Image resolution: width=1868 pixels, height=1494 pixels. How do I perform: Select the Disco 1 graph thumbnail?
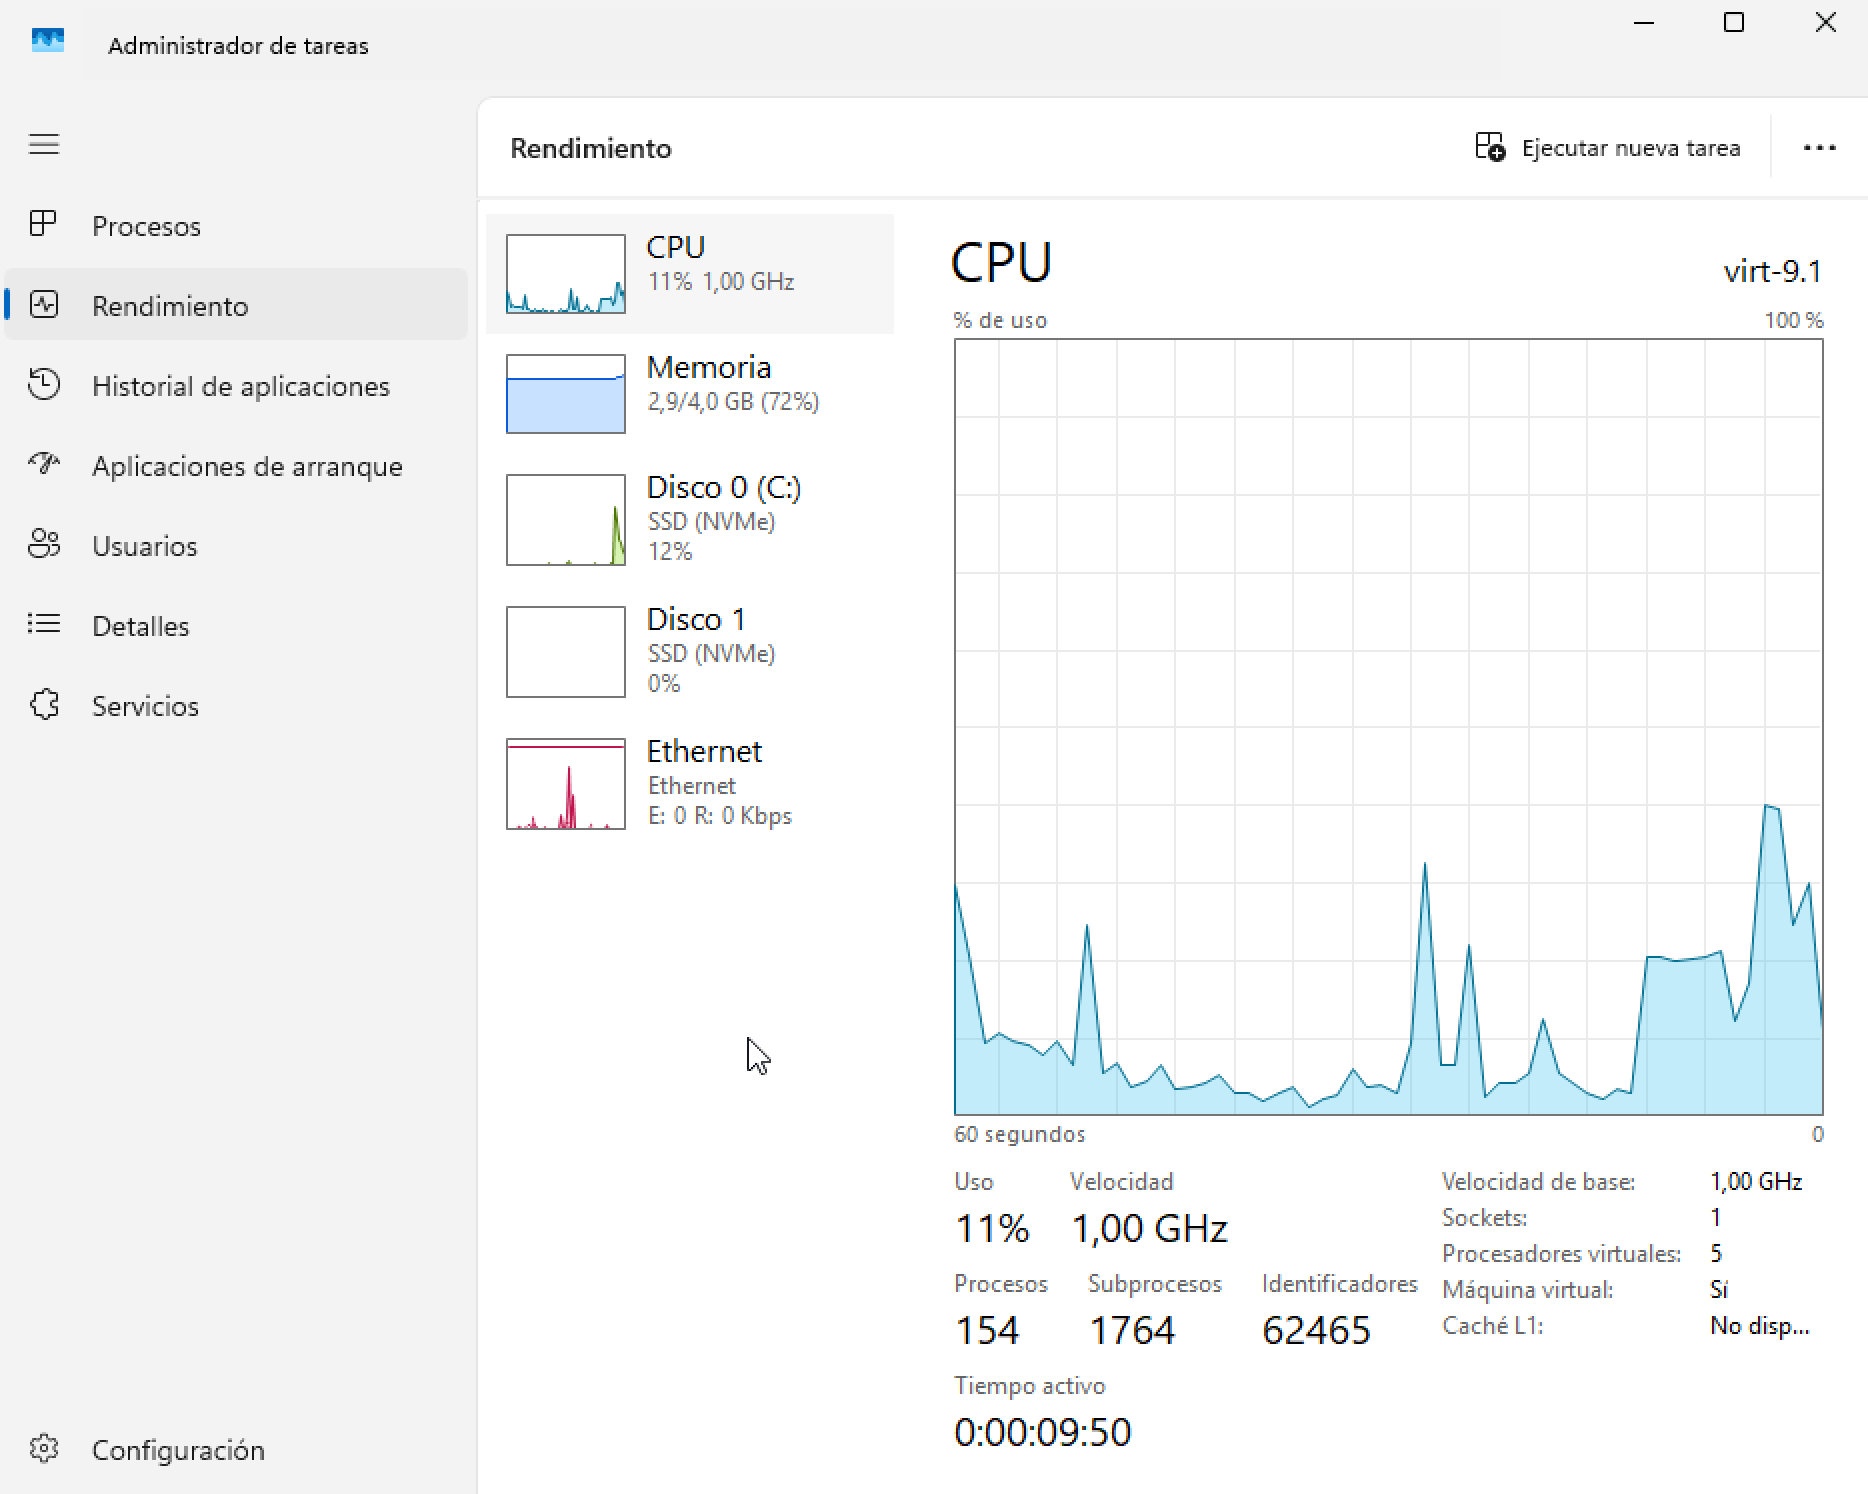point(566,652)
